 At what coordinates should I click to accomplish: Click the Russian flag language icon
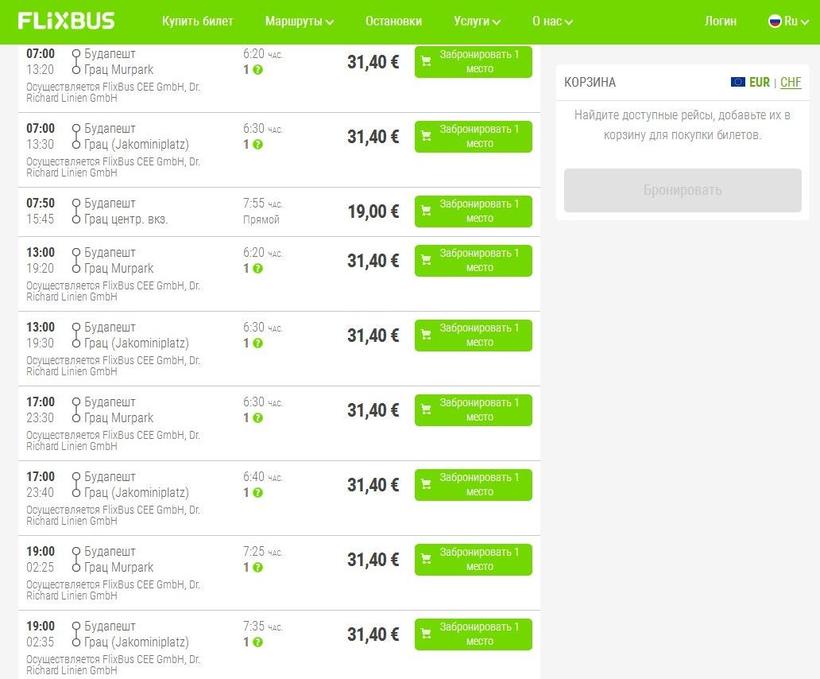pos(774,21)
